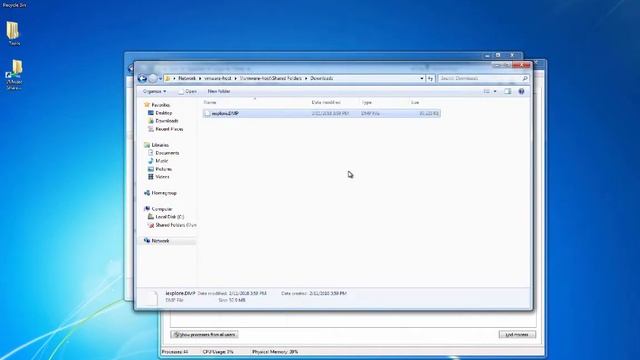Image resolution: width=640 pixels, height=360 pixels.
Task: Click the Network icon in navigation pane
Action: tap(147, 241)
